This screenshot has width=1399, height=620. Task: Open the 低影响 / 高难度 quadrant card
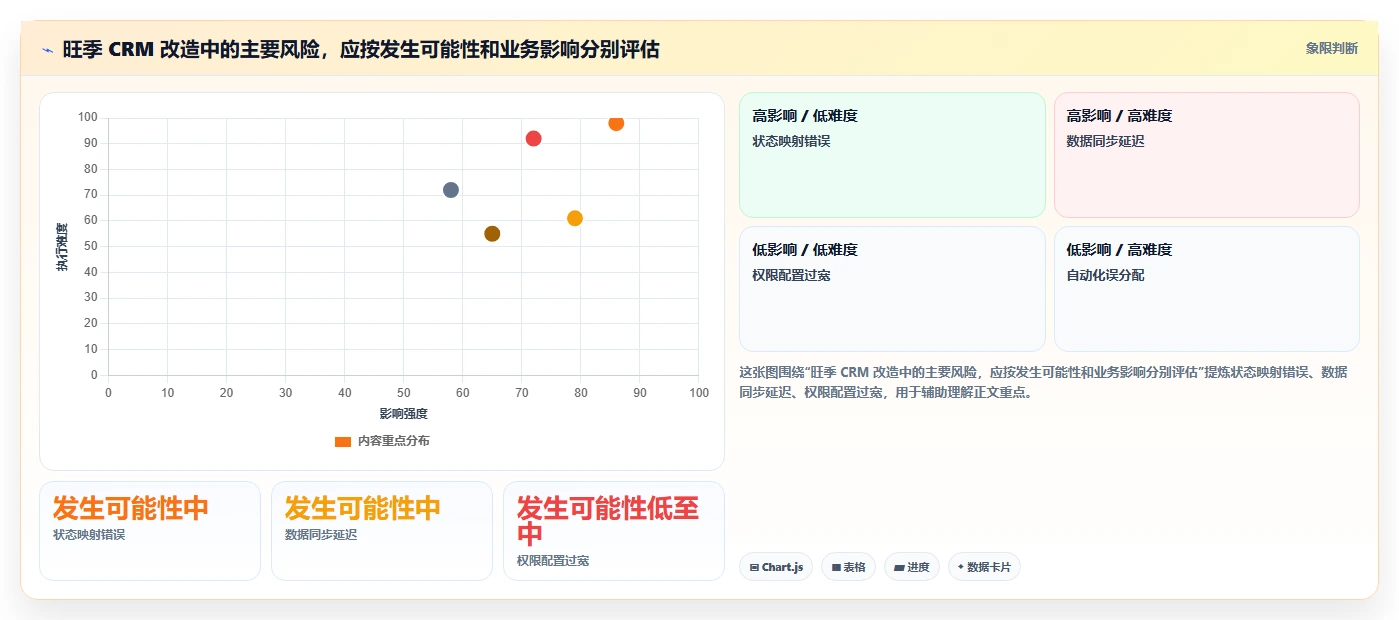point(1206,289)
